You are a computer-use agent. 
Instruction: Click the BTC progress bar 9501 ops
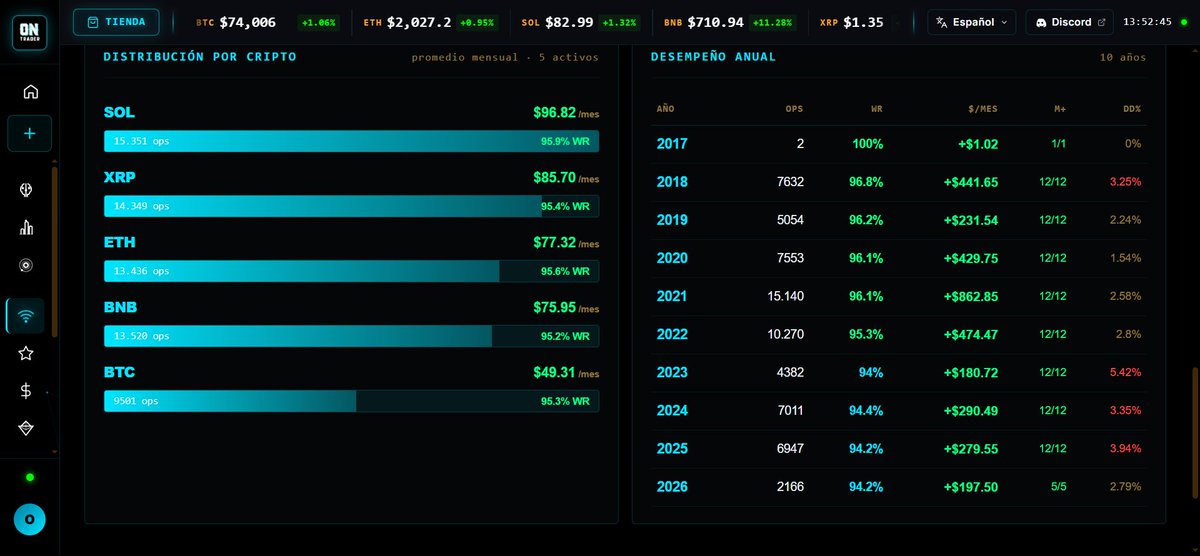click(x=351, y=401)
